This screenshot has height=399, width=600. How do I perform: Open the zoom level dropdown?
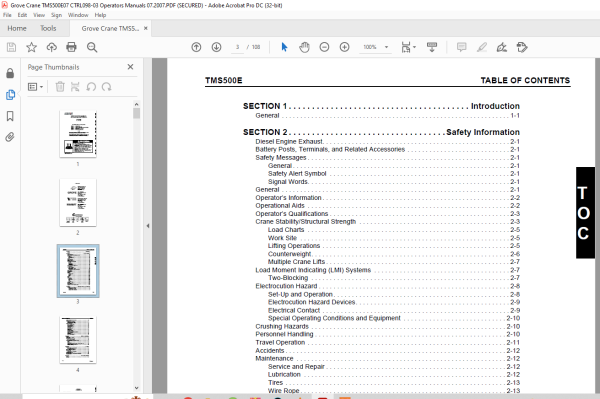click(386, 47)
